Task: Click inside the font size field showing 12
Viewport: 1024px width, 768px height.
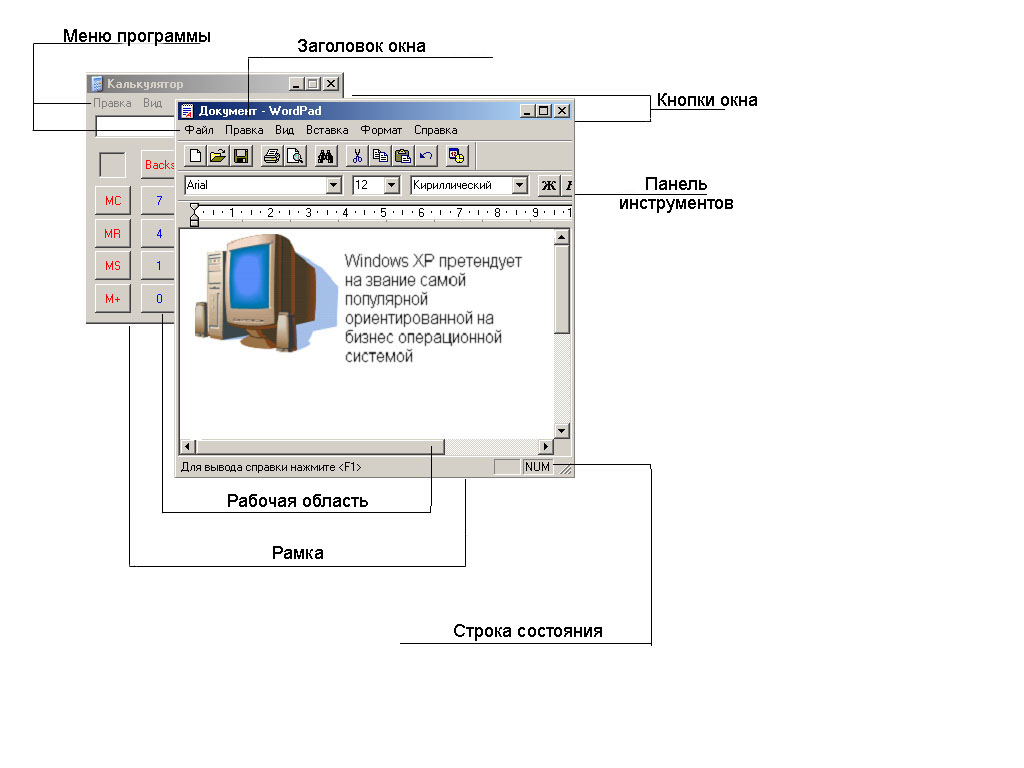Action: click(368, 185)
